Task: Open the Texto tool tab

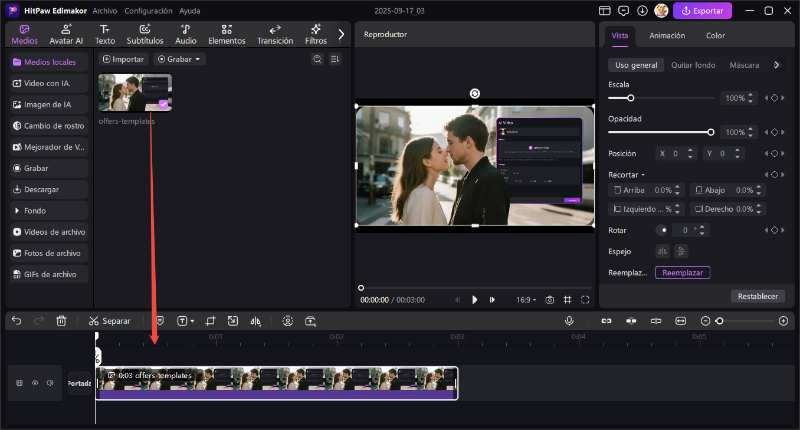Action: pyautogui.click(x=105, y=35)
